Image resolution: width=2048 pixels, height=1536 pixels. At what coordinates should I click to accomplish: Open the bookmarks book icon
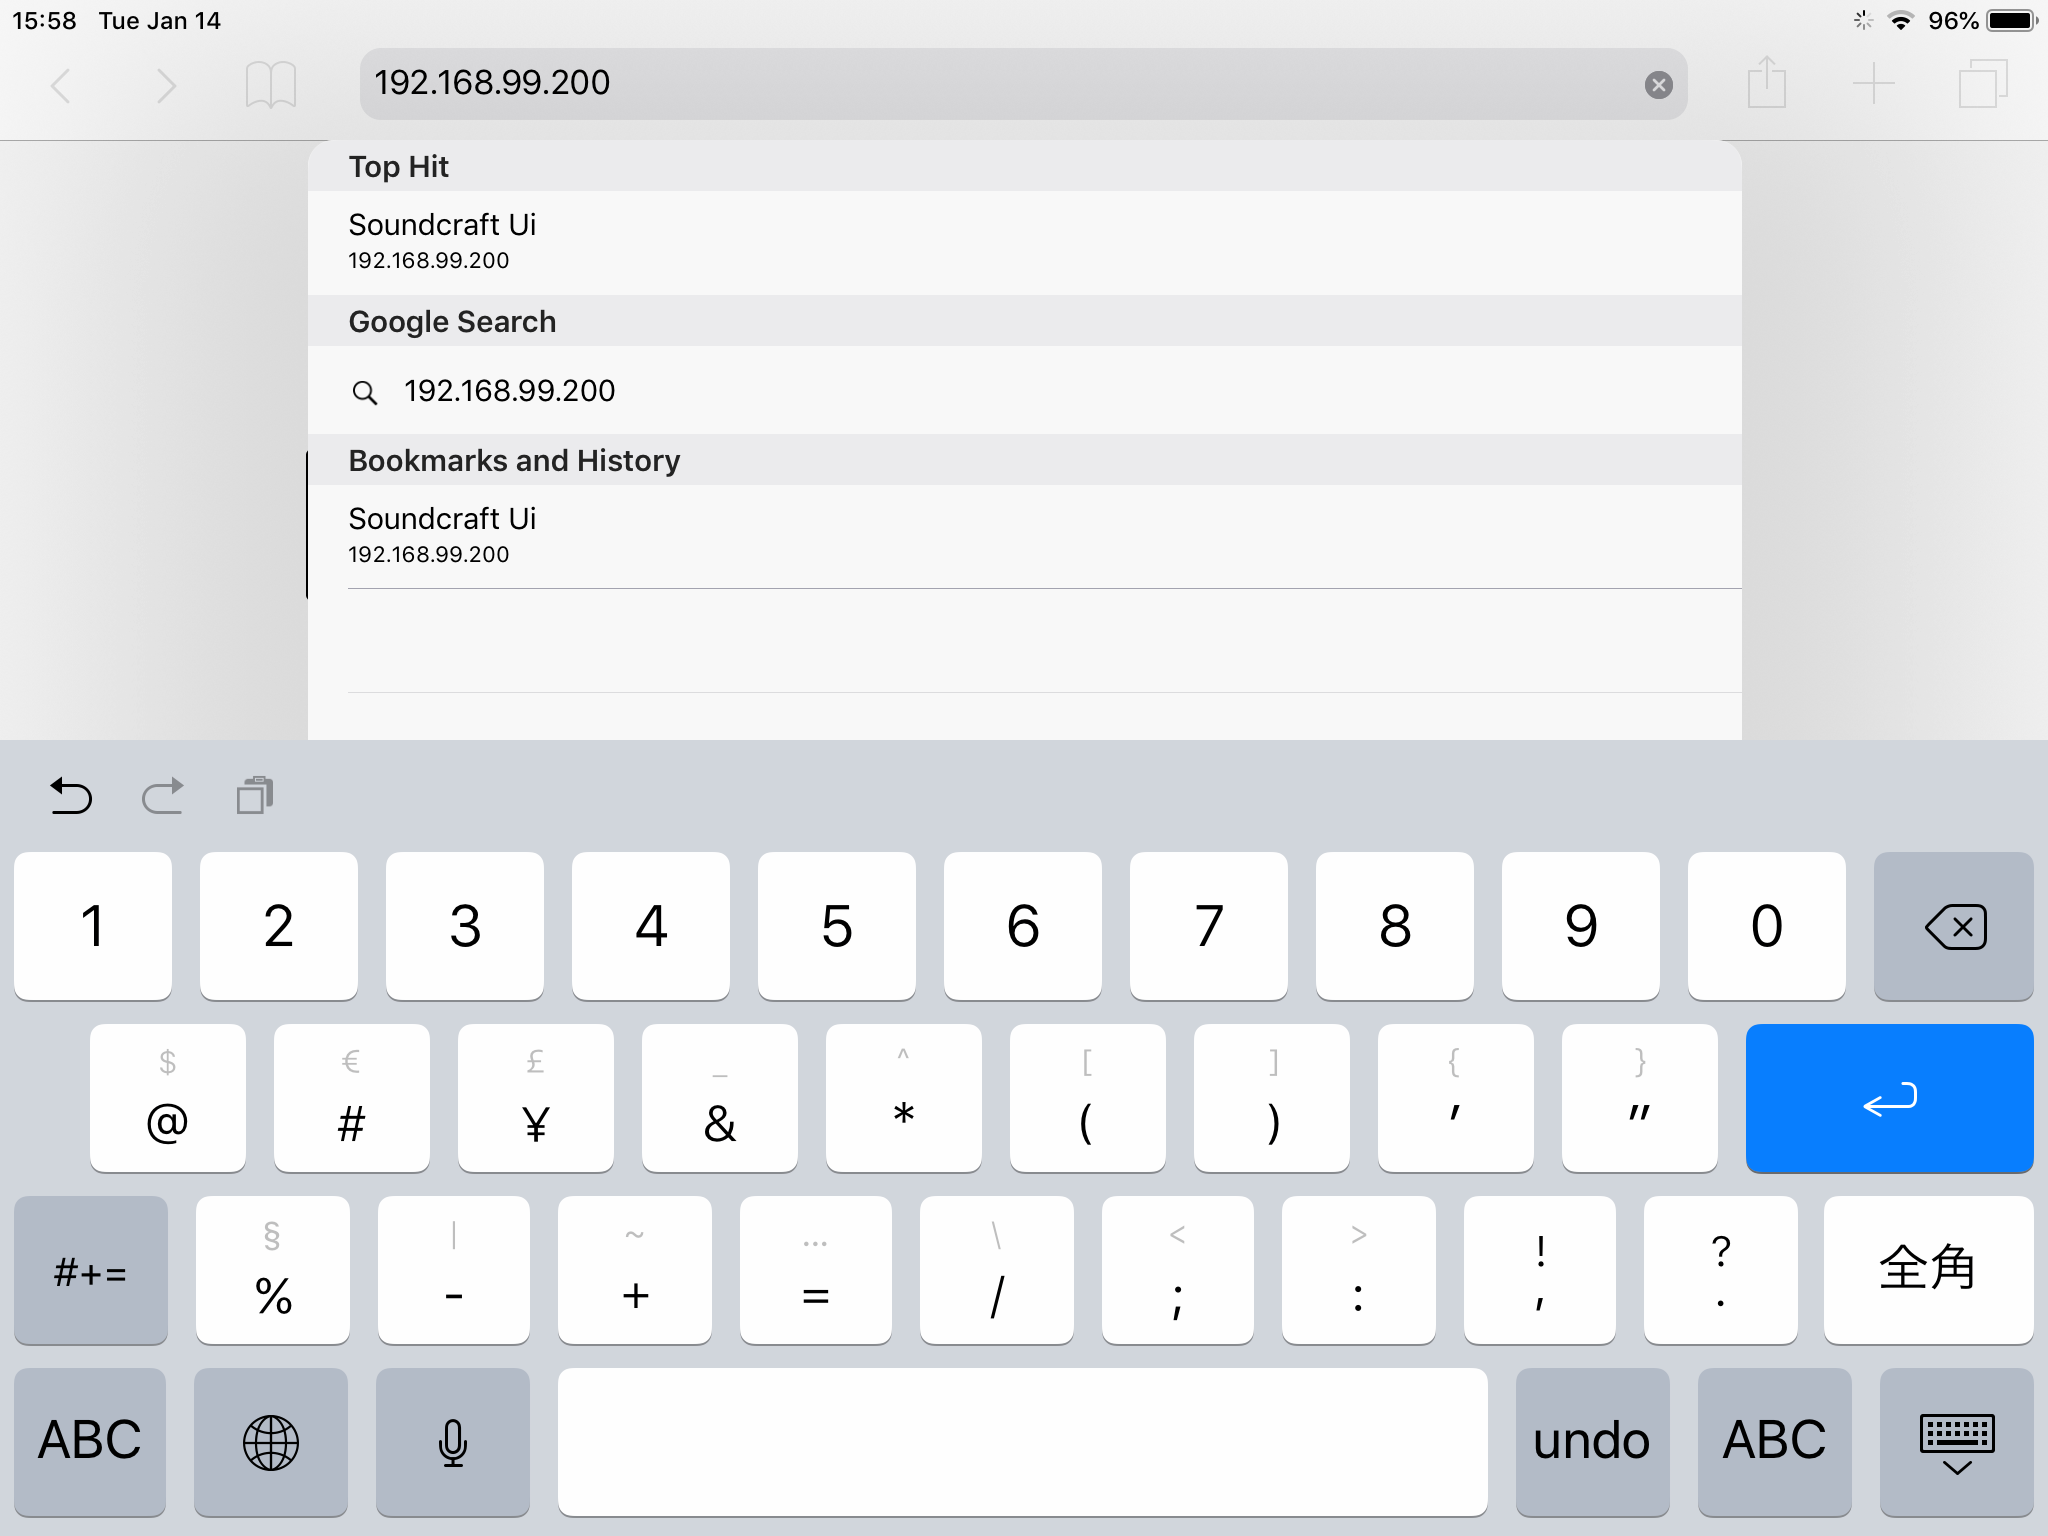[271, 85]
